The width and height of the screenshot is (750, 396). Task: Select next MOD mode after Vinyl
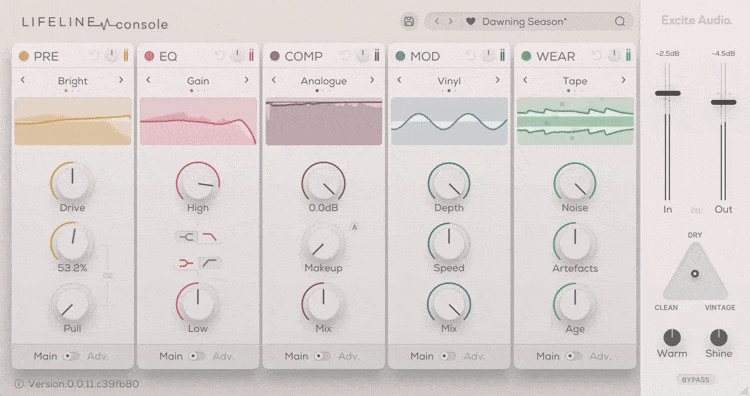tap(497, 80)
